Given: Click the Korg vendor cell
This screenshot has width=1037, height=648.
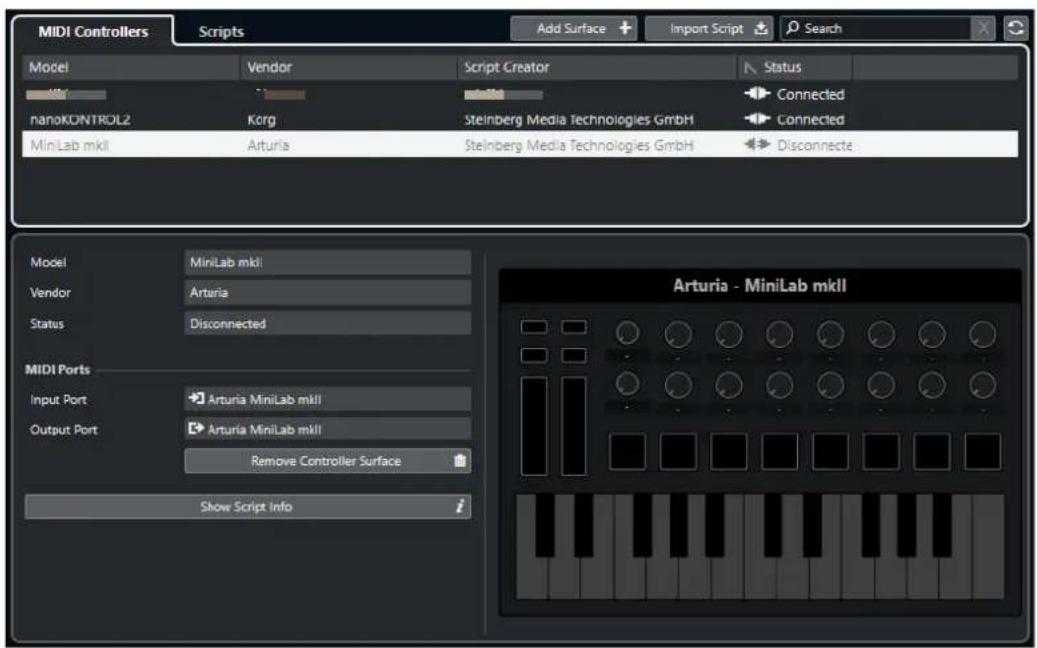Looking at the screenshot, I should (261, 120).
